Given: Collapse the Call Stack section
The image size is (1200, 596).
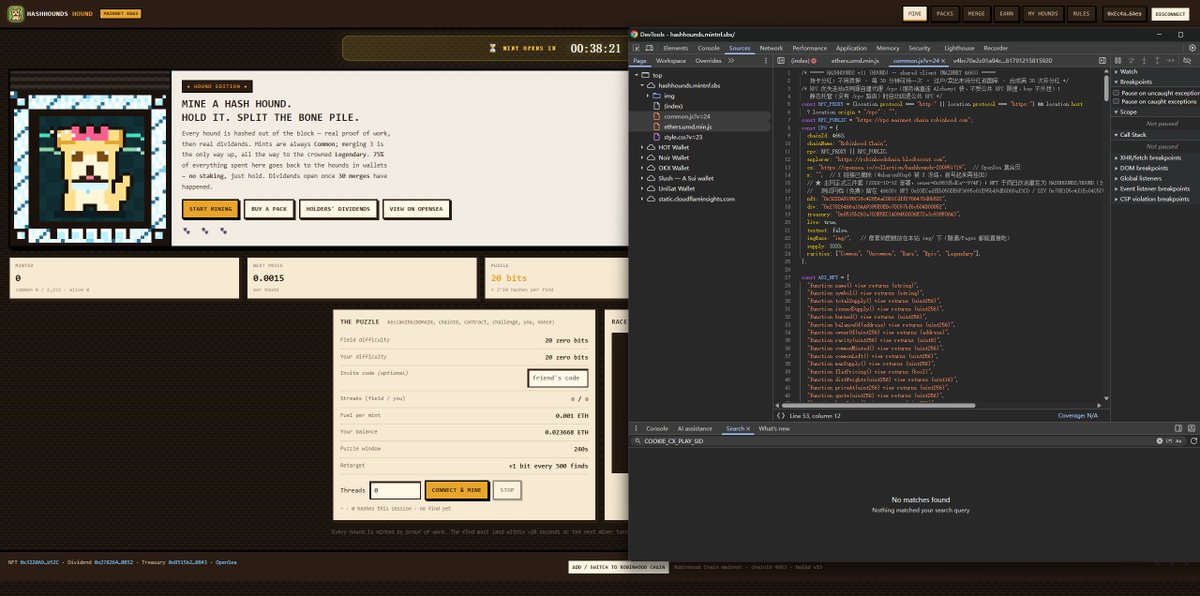Looking at the screenshot, I should (x=1117, y=134).
